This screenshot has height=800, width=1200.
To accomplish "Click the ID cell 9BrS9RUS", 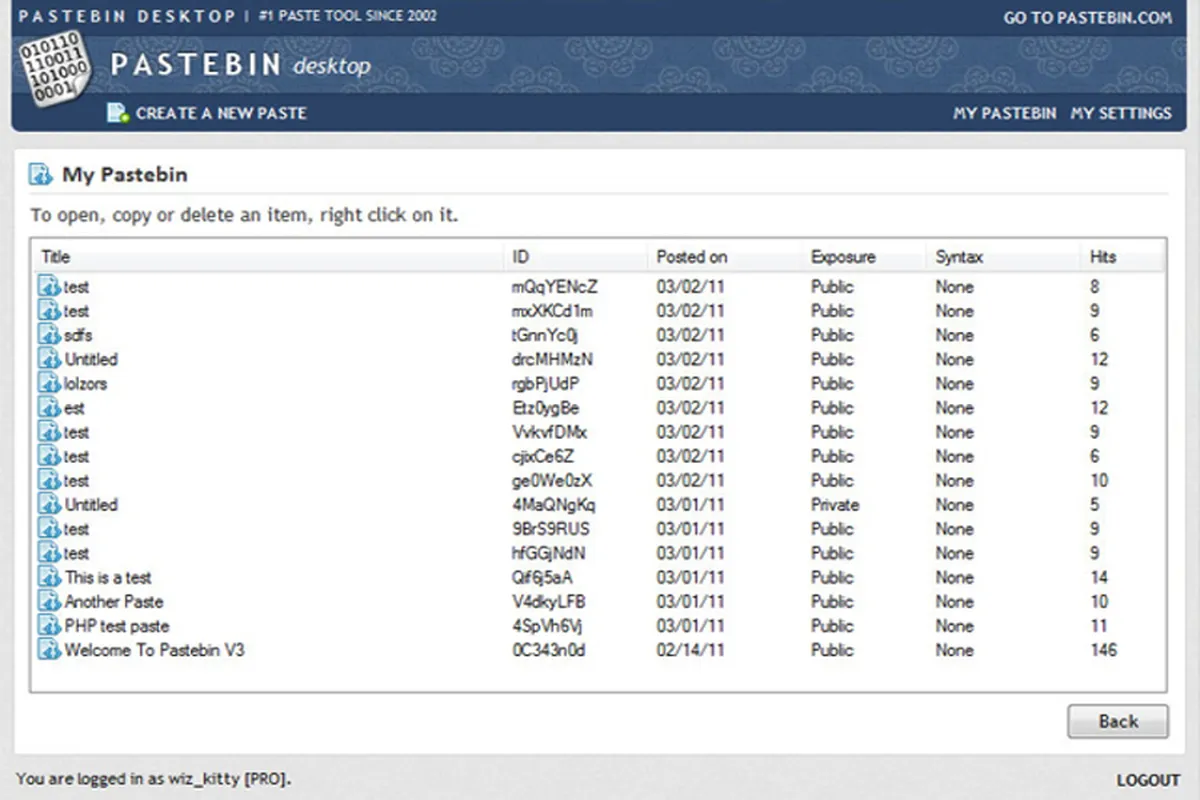I will (x=550, y=529).
